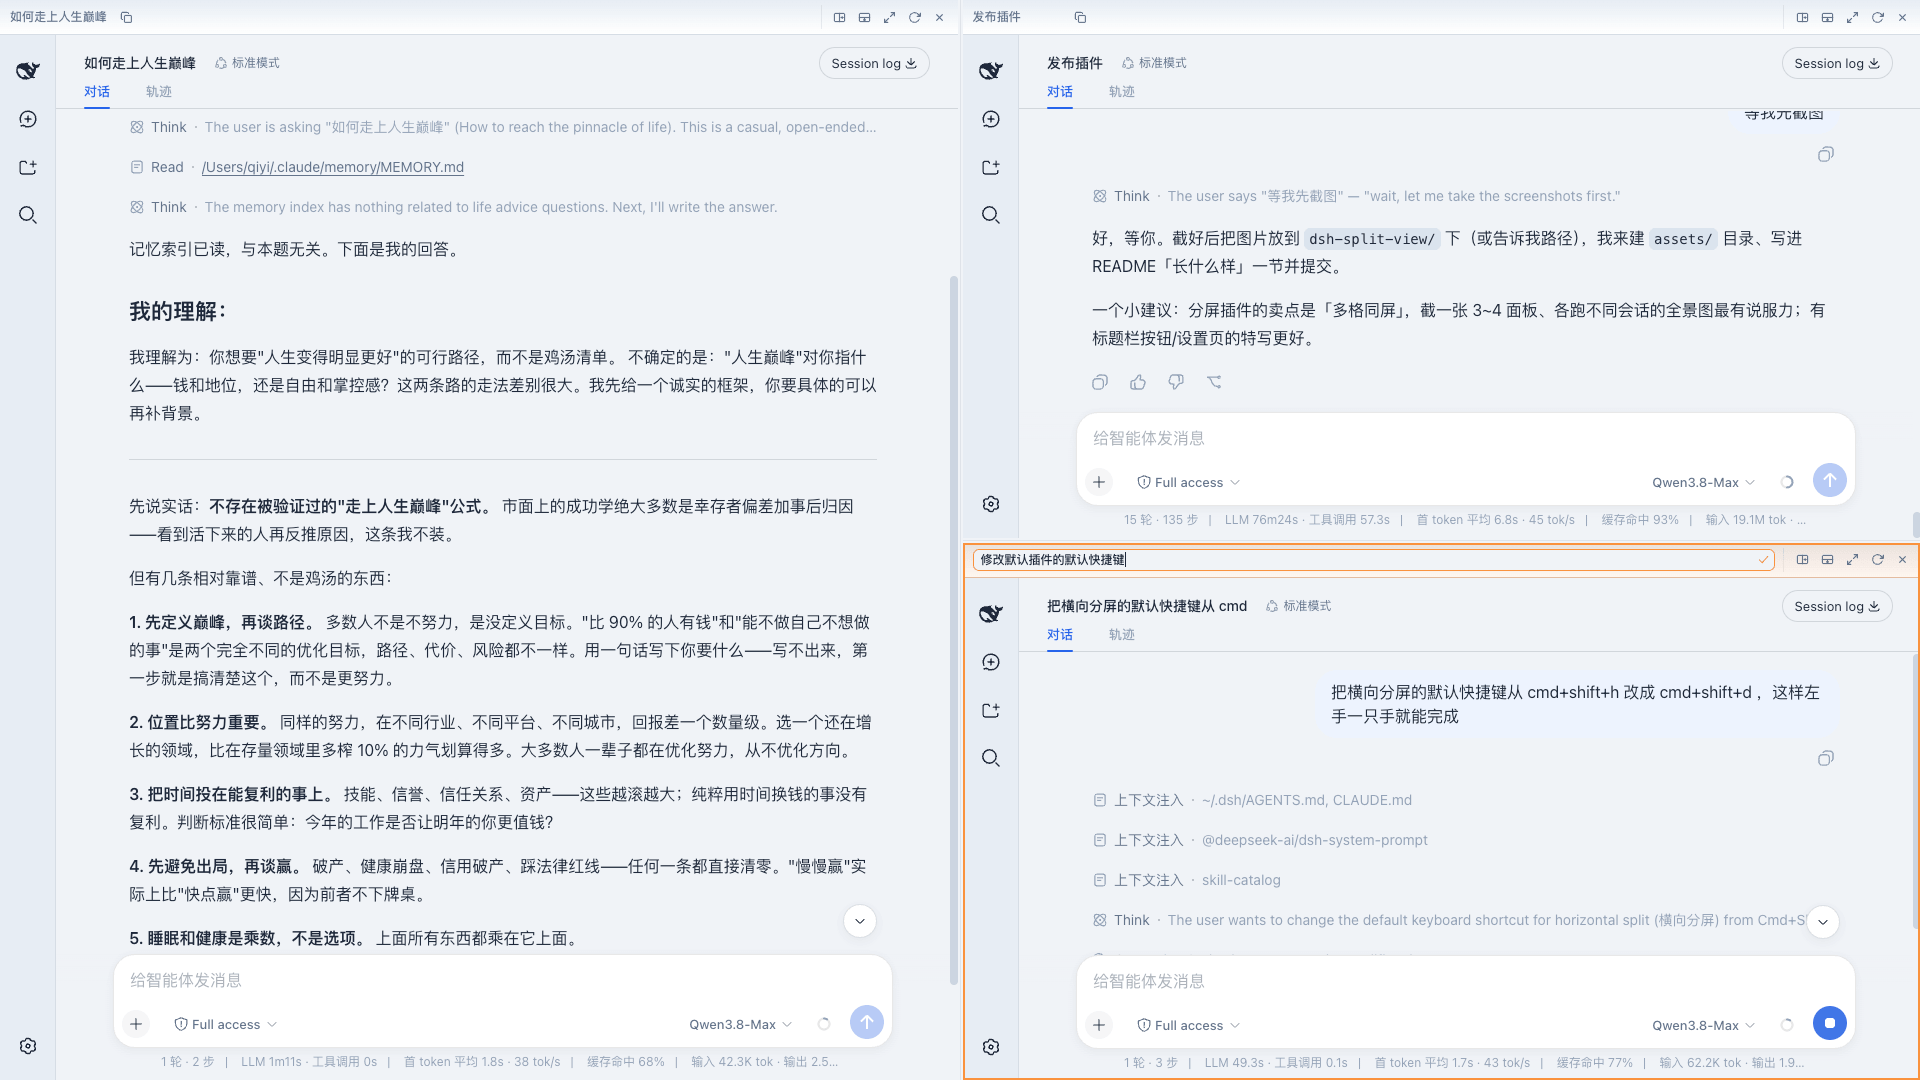This screenshot has width=1920, height=1080.
Task: Expand 上下文注入 AGENTS.md, CLAUDE.md row
Action: pyautogui.click(x=1252, y=800)
